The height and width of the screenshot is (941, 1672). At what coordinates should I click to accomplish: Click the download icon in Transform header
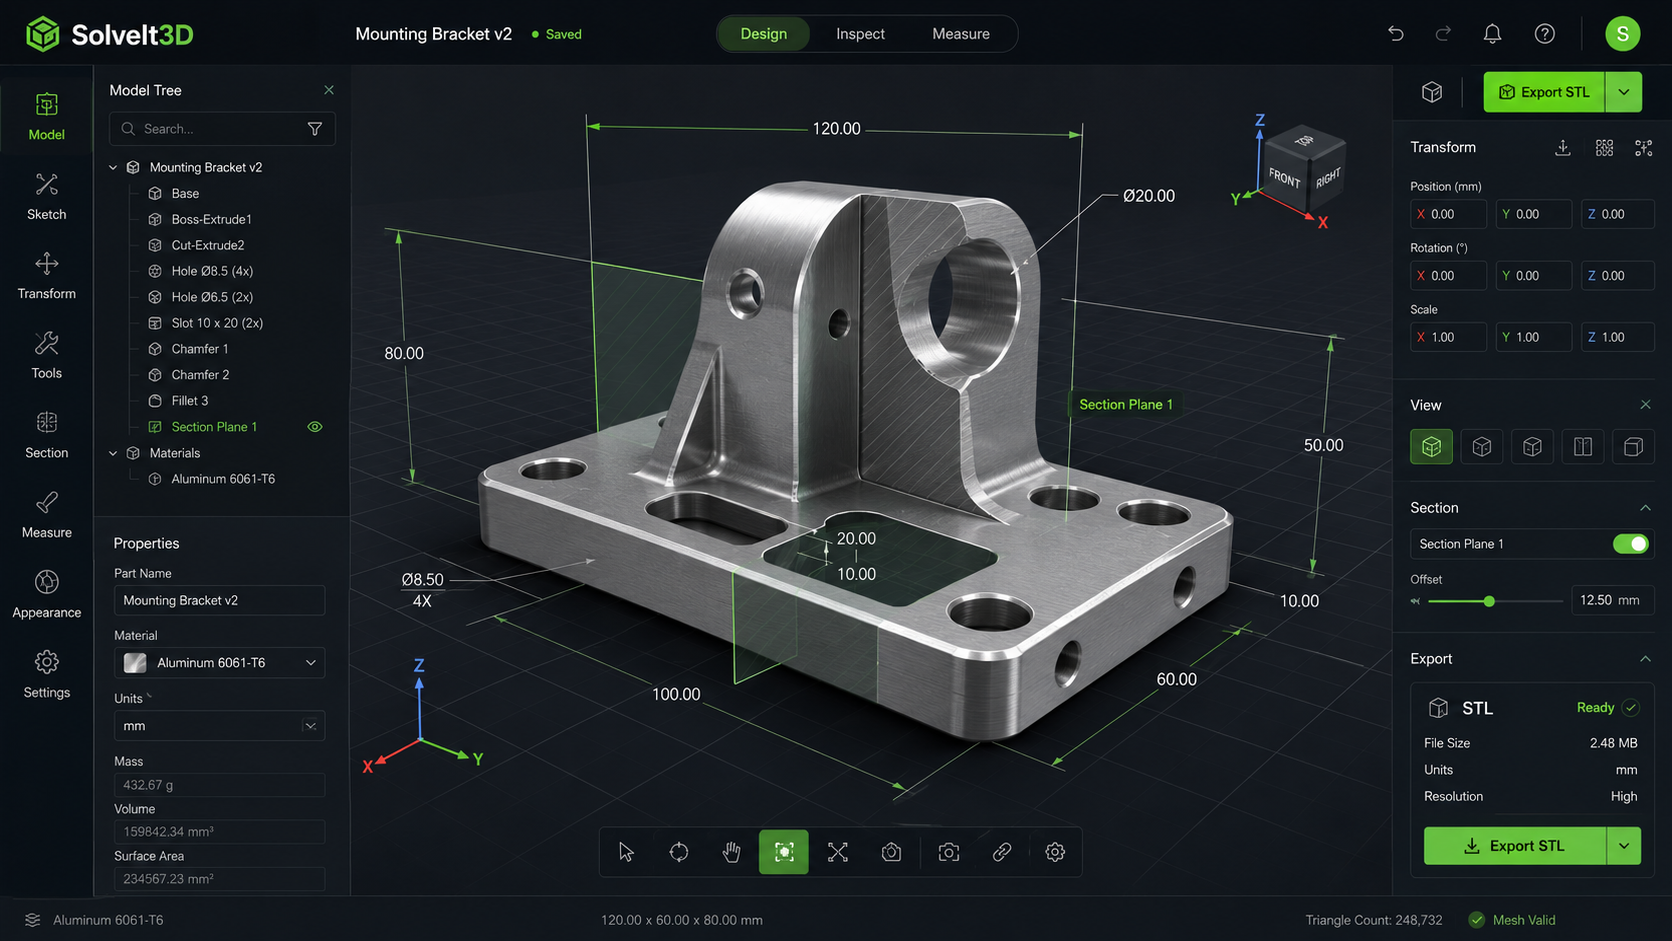point(1563,148)
